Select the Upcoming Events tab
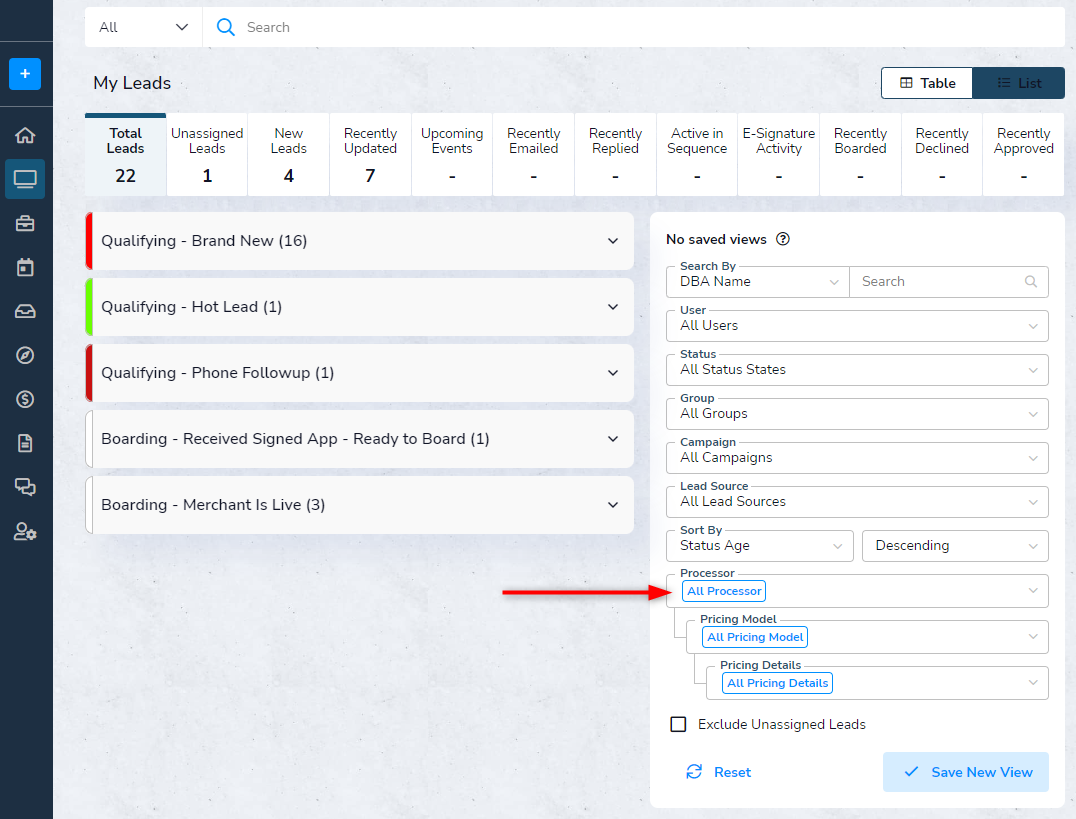Viewport: 1076px width, 819px height. [x=452, y=155]
